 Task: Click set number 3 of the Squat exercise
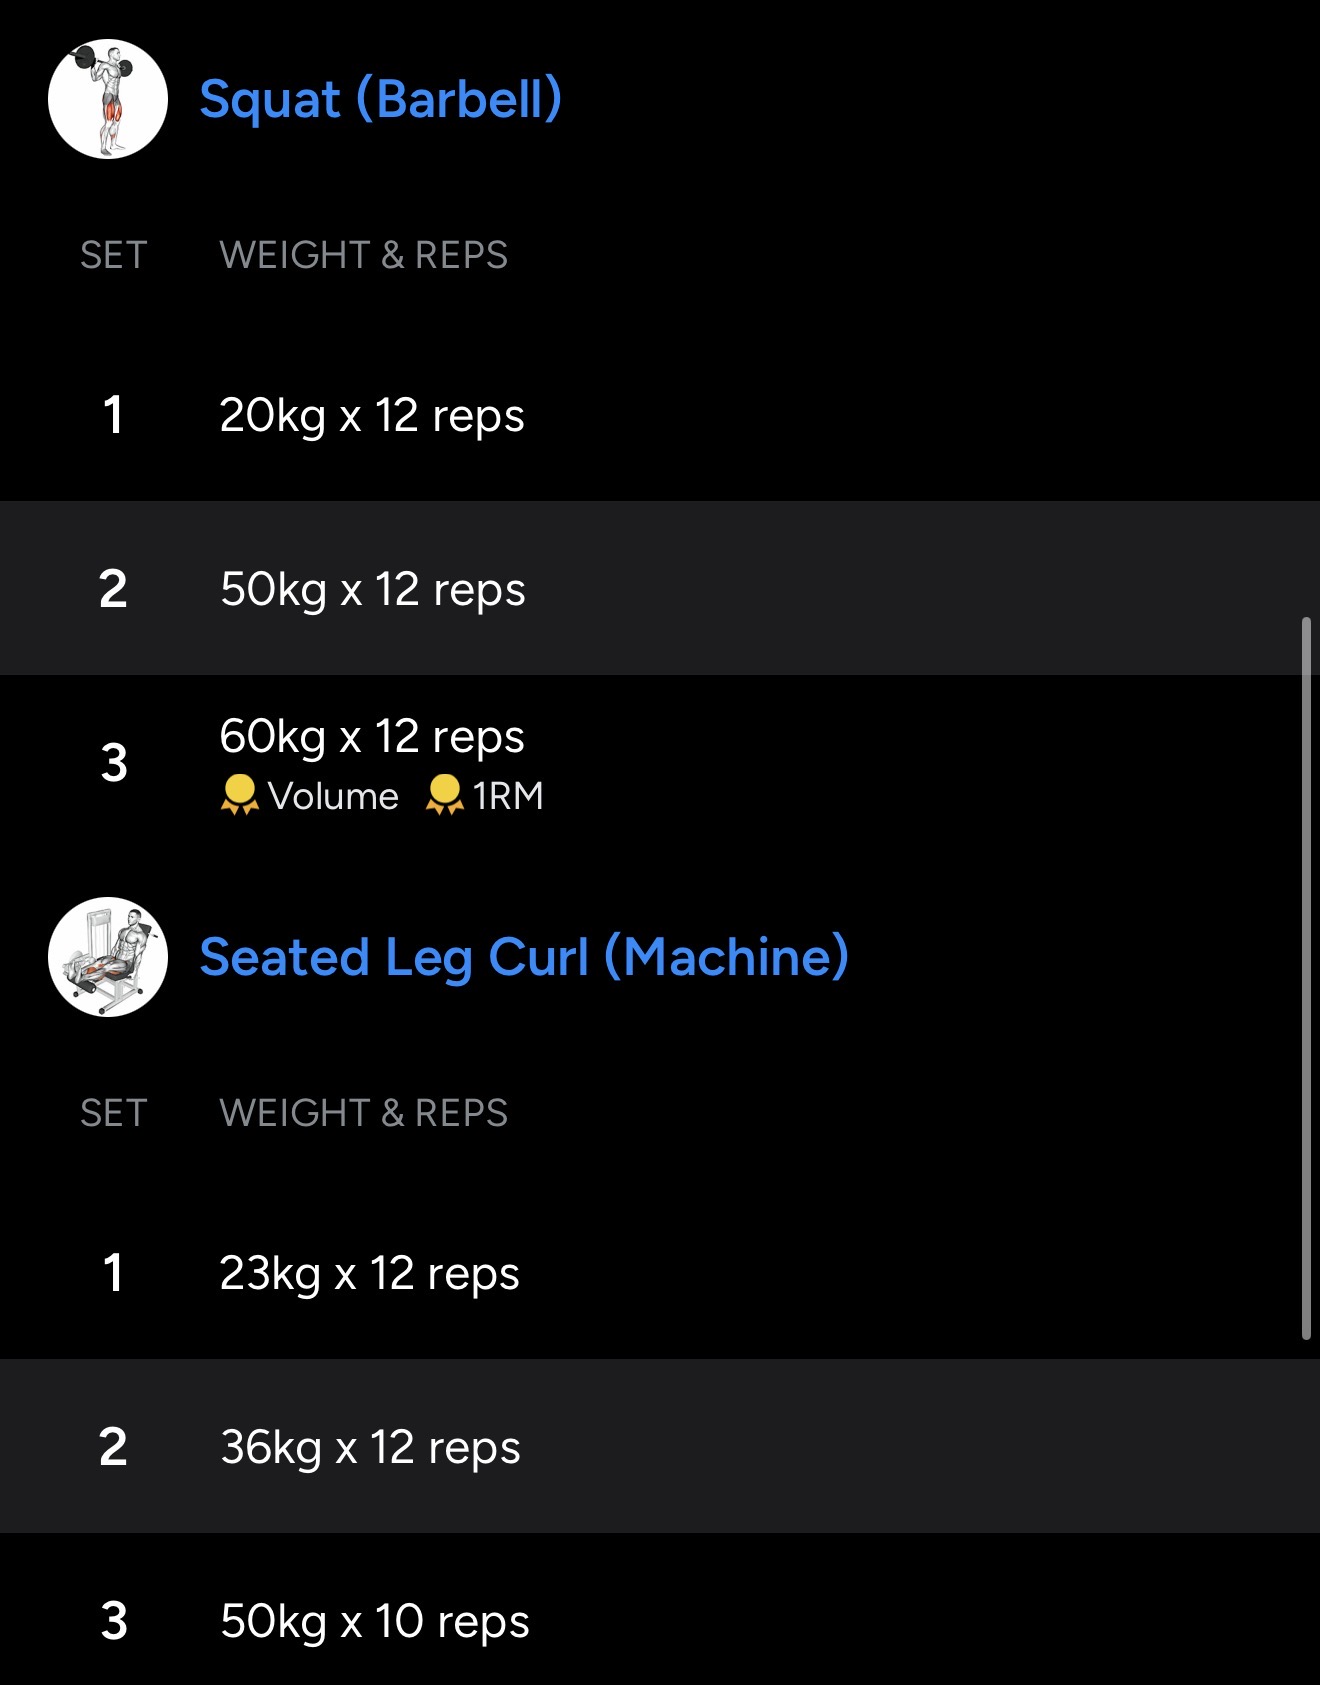click(x=114, y=763)
